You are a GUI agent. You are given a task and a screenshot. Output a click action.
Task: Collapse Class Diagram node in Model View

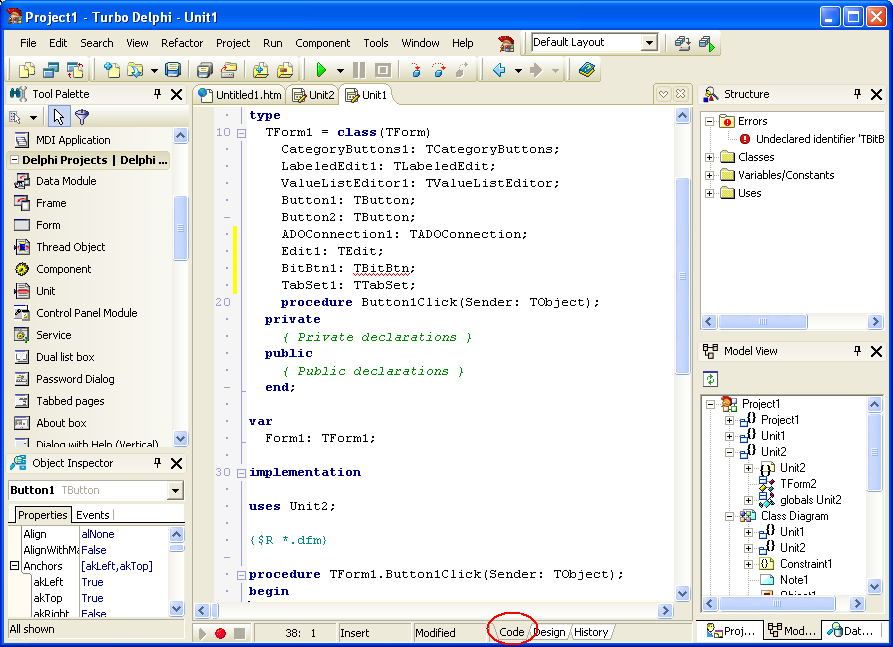point(729,517)
